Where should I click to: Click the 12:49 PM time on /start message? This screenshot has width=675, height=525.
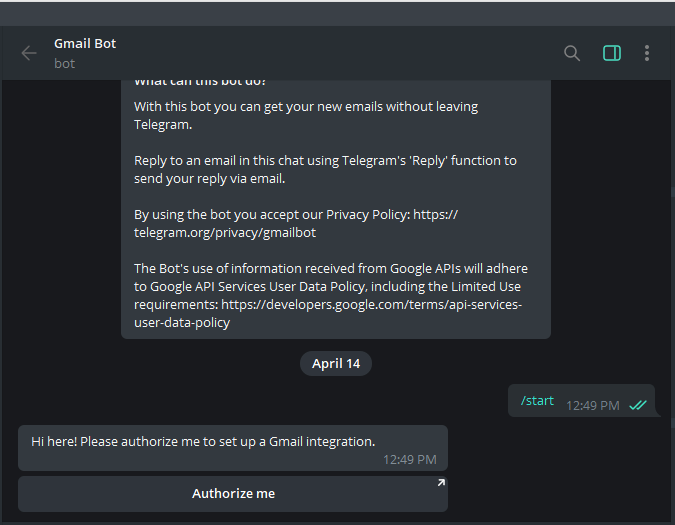coord(592,406)
